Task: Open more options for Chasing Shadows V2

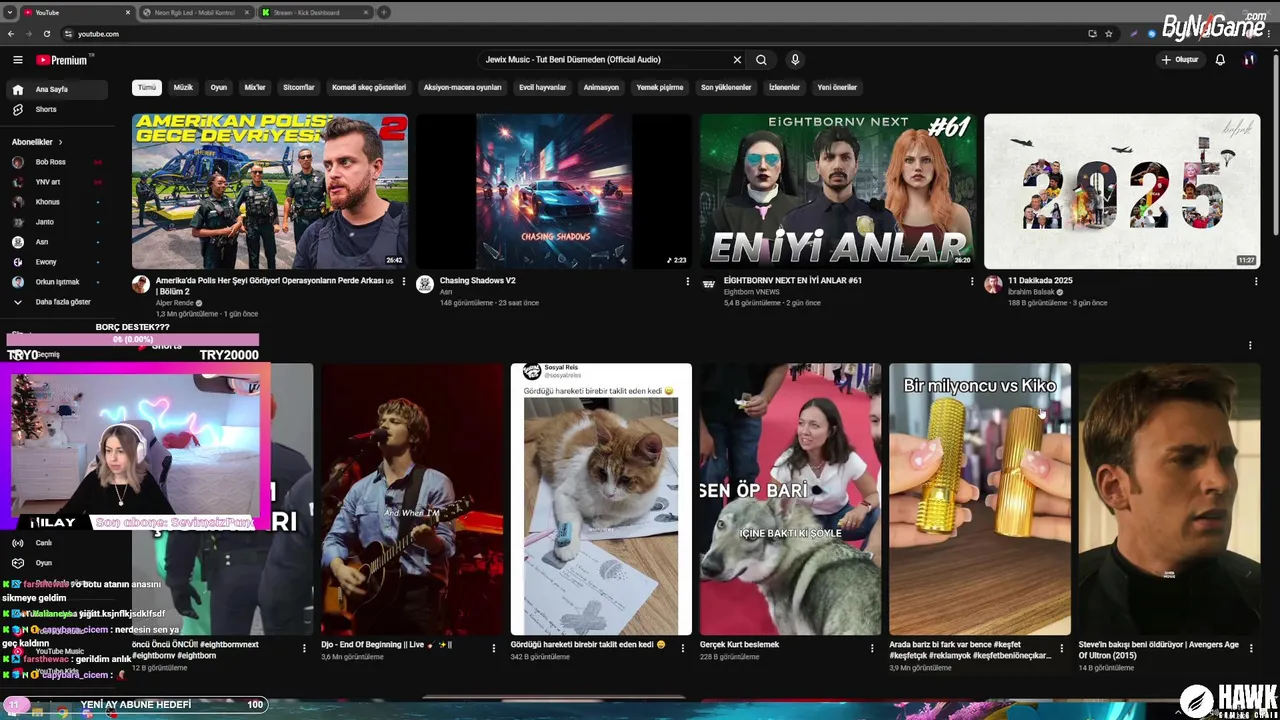Action: 687,282
